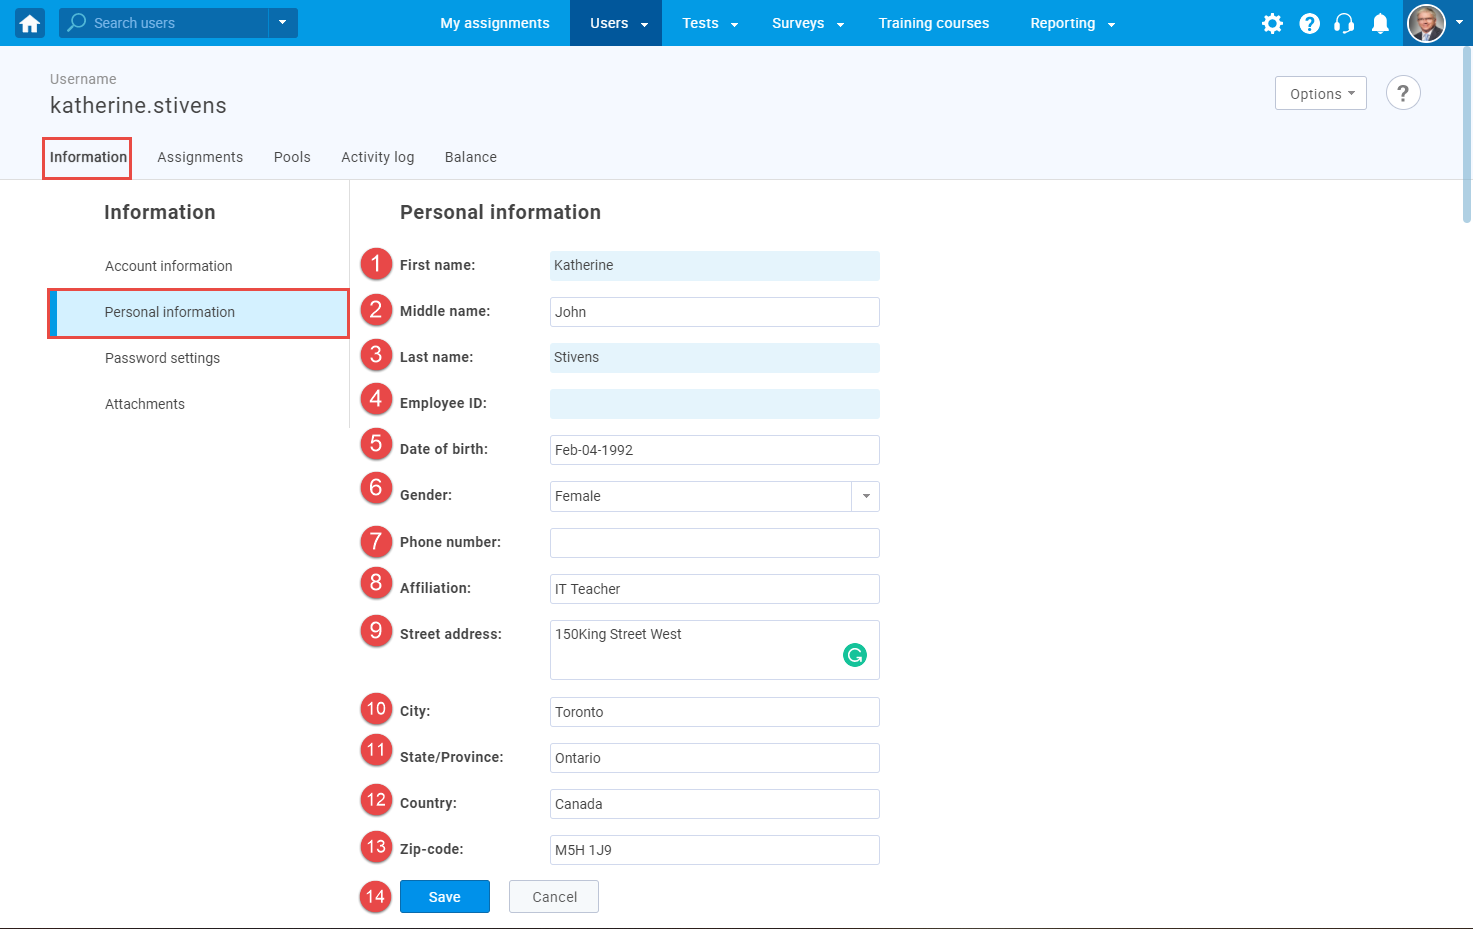
Task: Click the profile avatar picture
Action: [x=1428, y=23]
